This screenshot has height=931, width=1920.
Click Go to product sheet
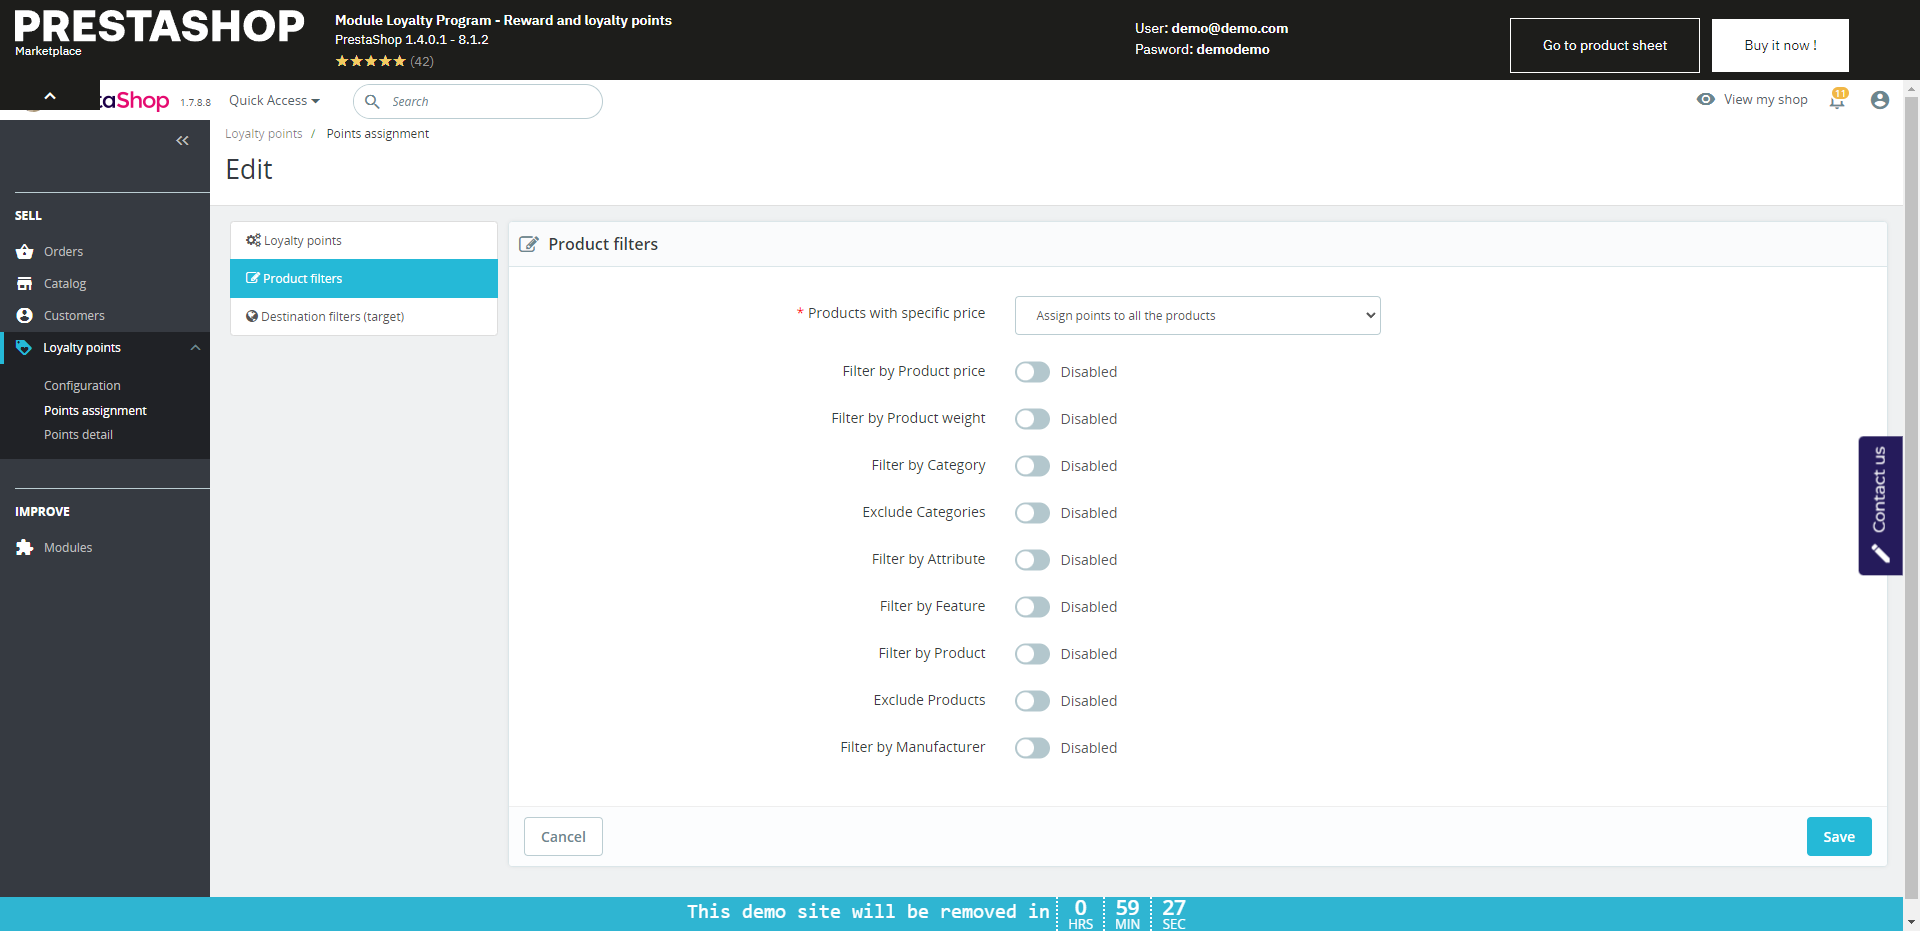coord(1605,45)
